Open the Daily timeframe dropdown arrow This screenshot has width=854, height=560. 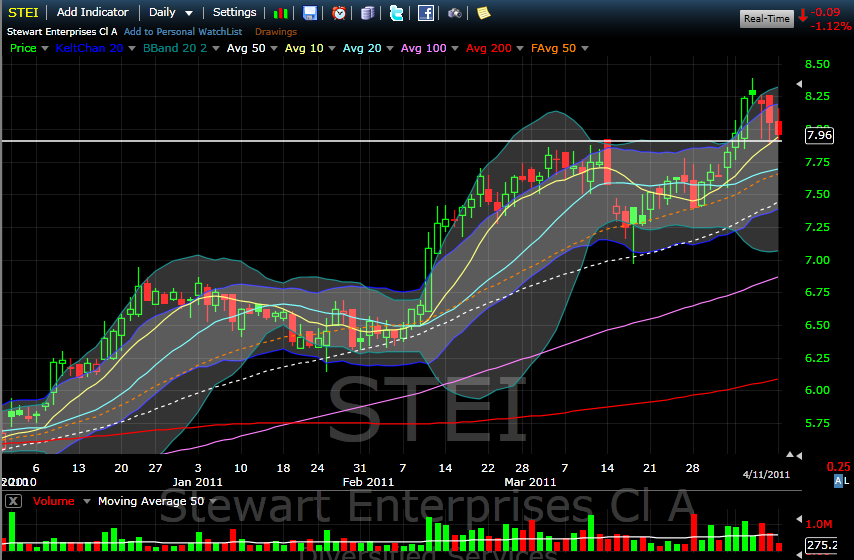[189, 13]
